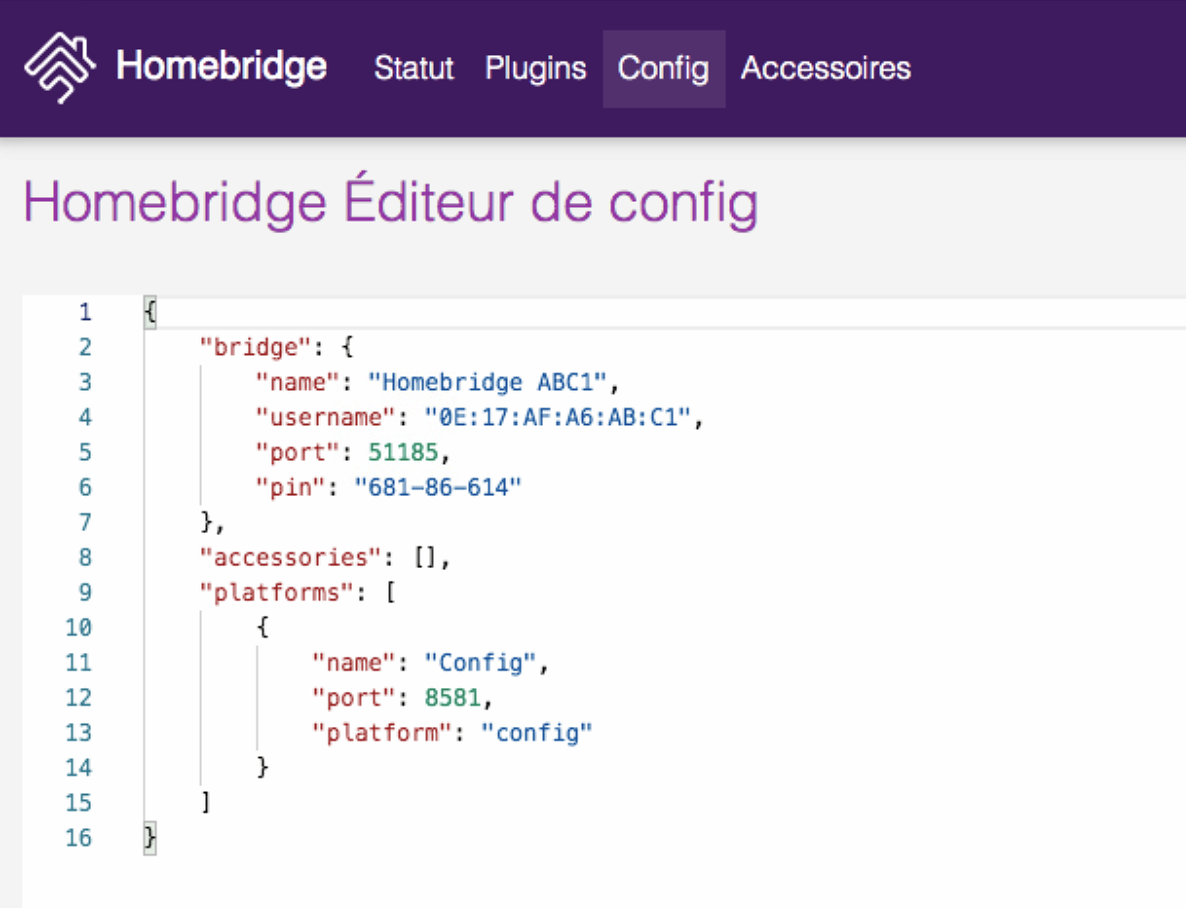
Task: Click the "platforms" key in editor
Action: coord(277,592)
